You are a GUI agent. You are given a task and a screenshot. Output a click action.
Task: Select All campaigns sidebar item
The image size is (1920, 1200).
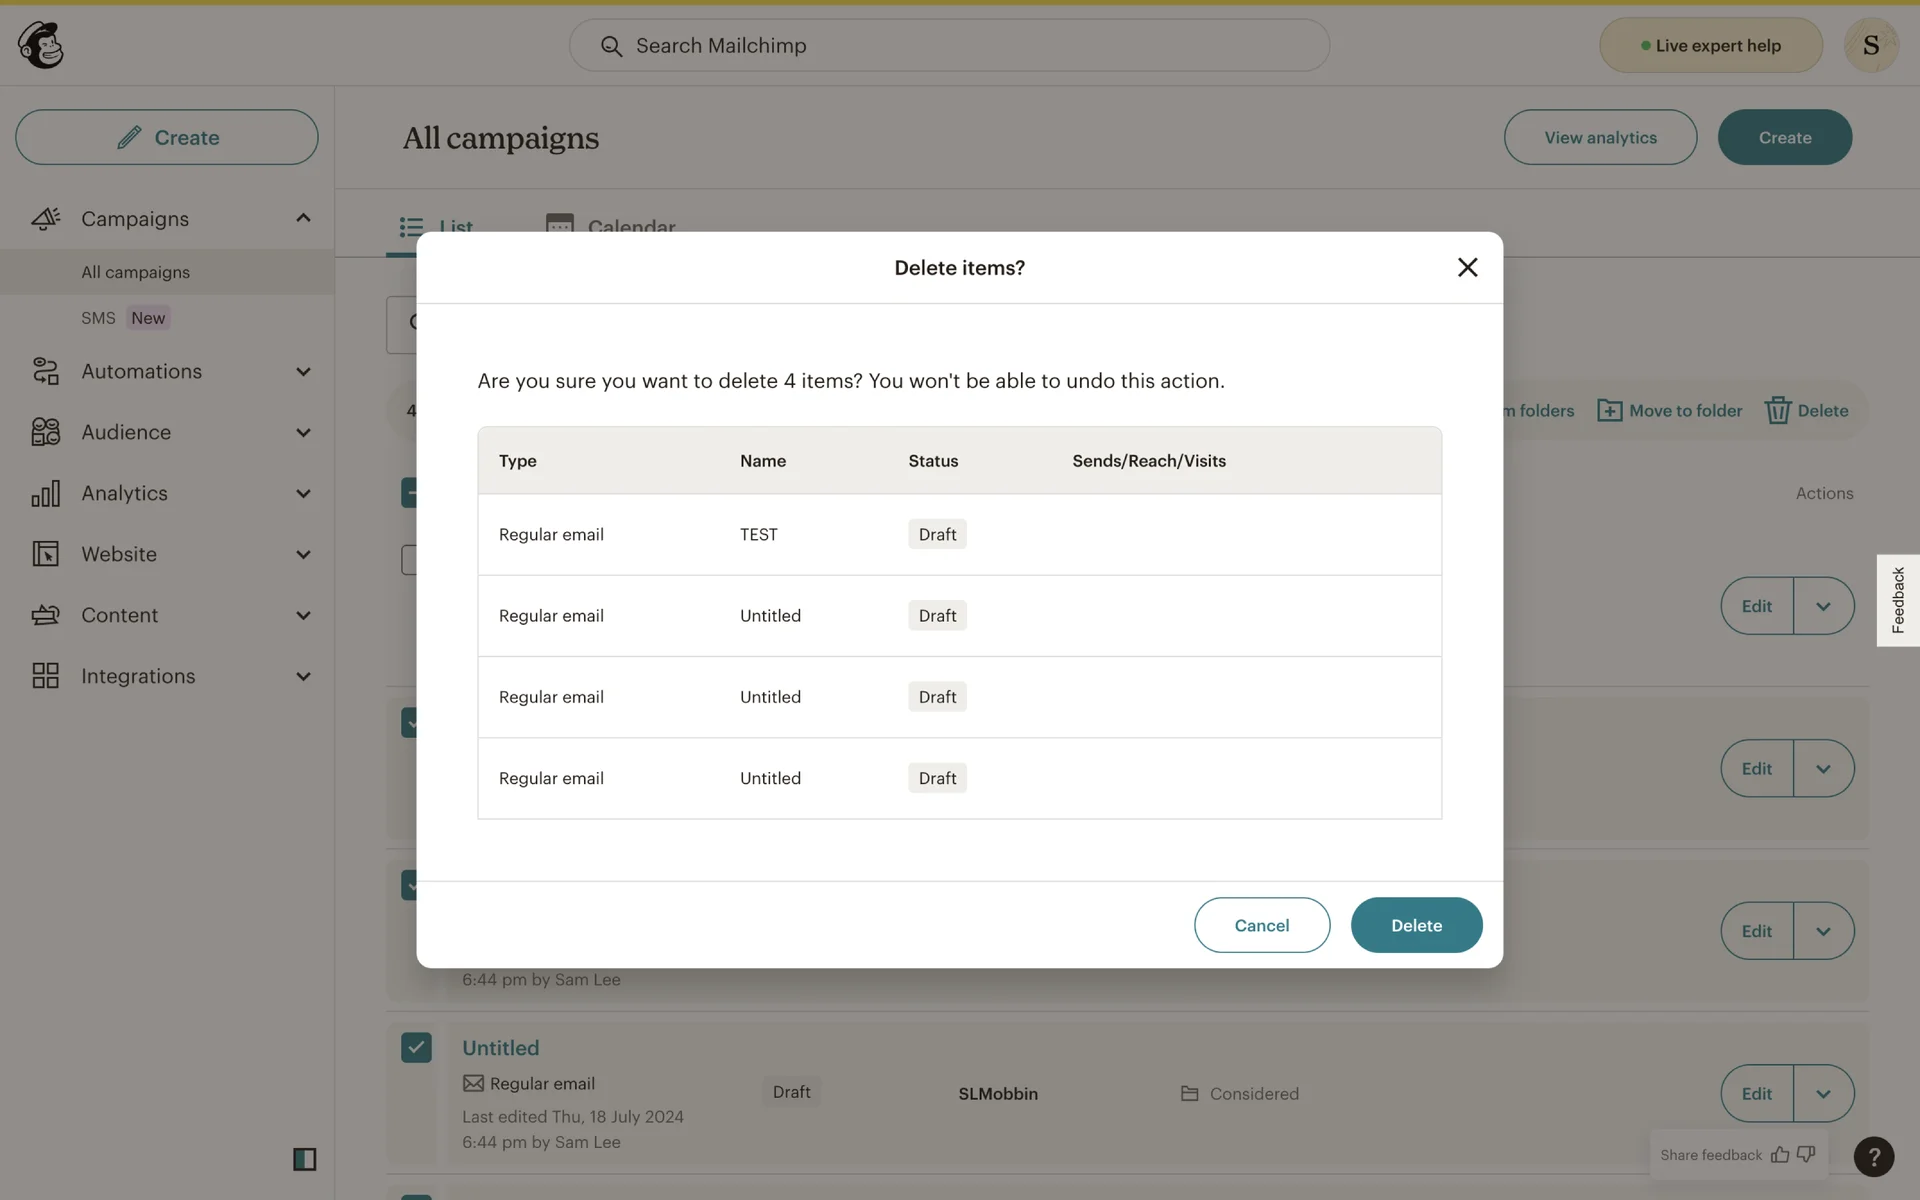pos(135,272)
